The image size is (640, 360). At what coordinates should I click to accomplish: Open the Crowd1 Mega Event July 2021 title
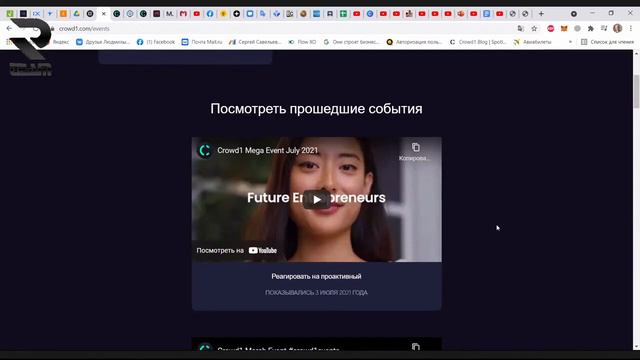(267, 151)
